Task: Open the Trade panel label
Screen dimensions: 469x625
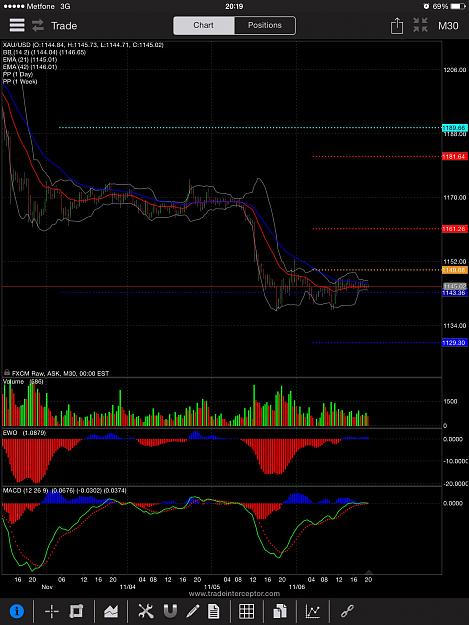Action: [64, 26]
